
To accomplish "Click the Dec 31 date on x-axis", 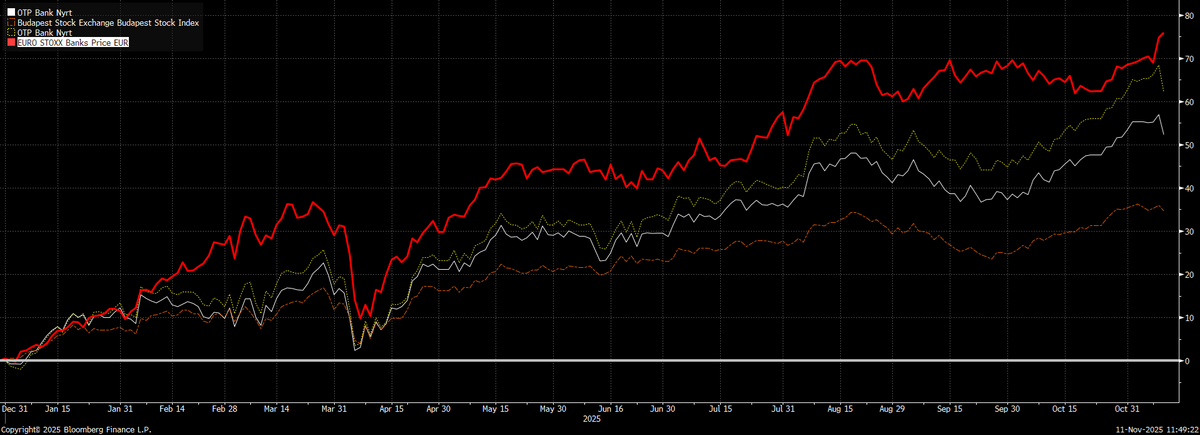I will coord(16,408).
